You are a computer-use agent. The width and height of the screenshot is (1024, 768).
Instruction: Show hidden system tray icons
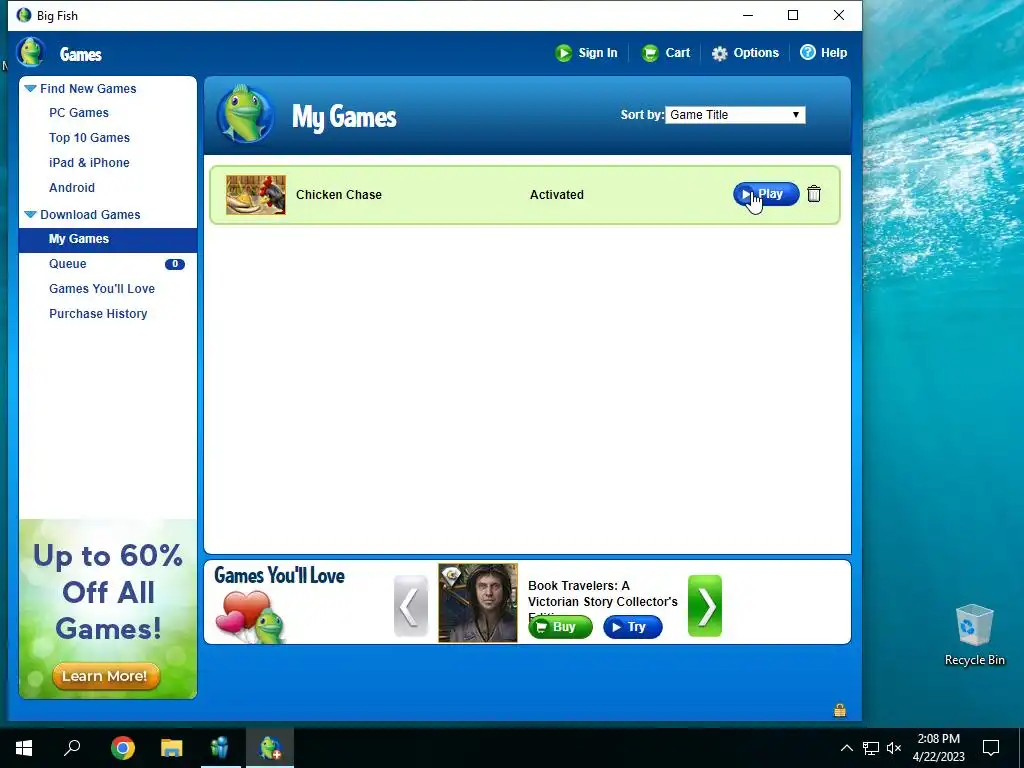(846, 748)
